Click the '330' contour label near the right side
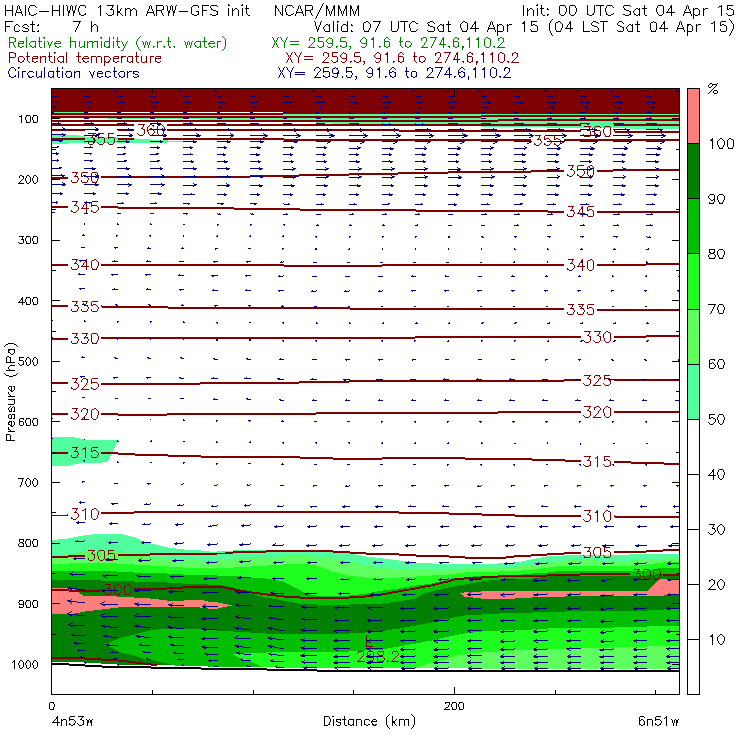 click(597, 337)
